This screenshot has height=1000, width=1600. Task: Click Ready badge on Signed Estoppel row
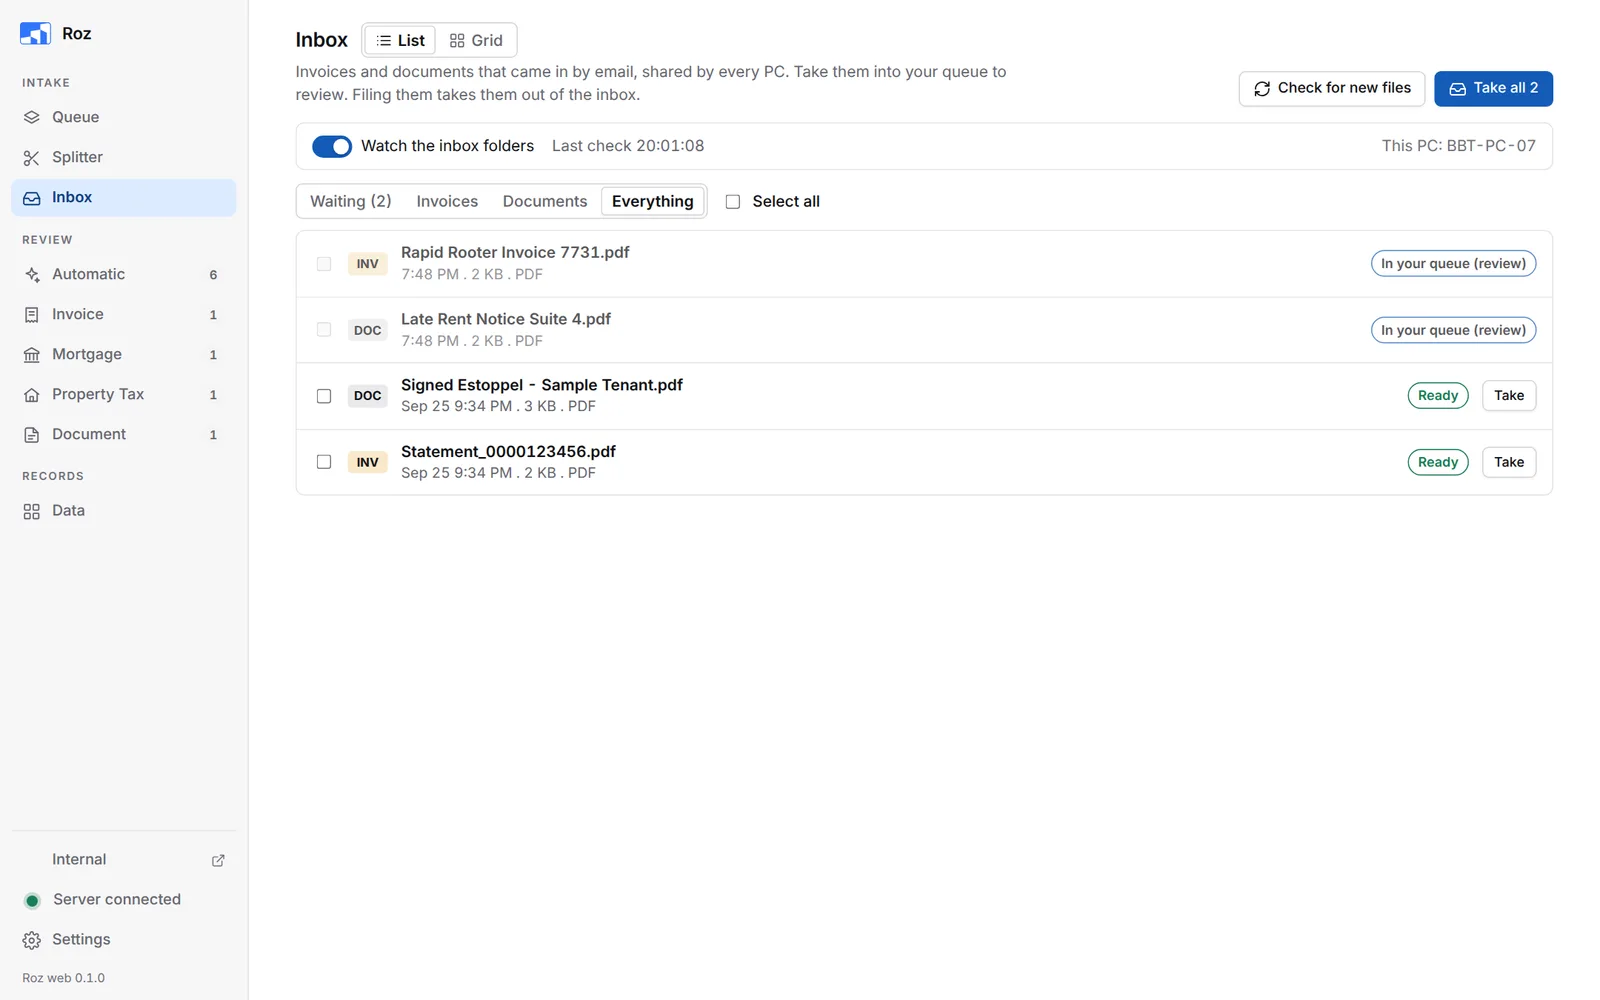(1438, 396)
